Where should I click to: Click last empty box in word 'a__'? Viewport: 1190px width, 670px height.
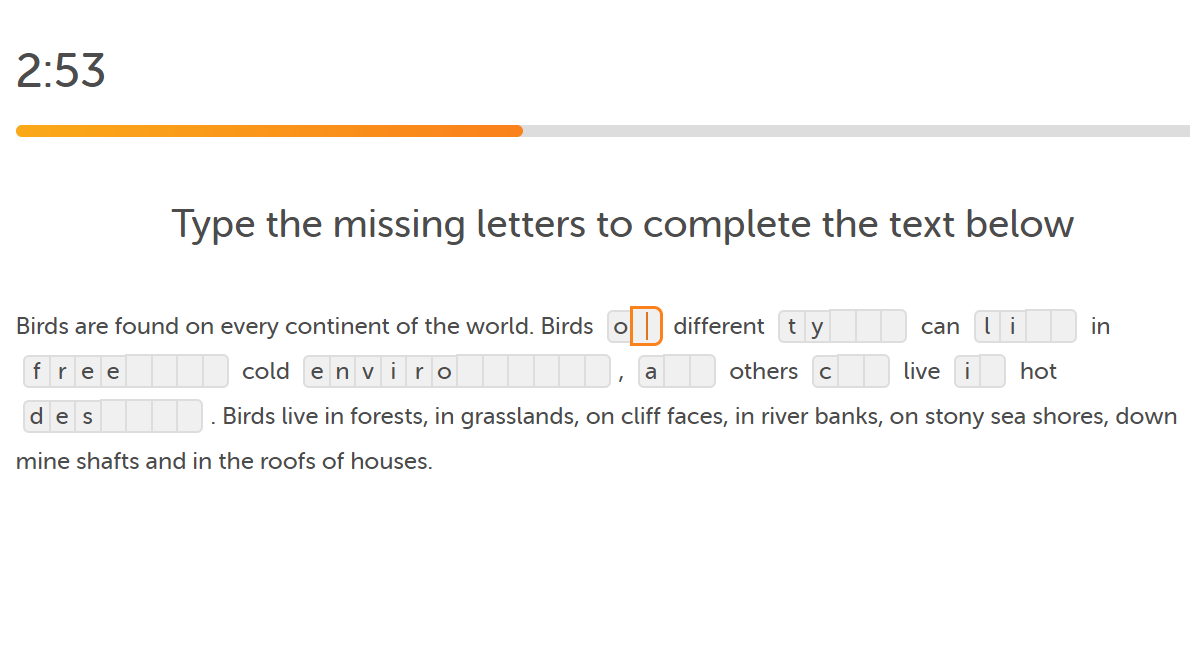pos(702,371)
